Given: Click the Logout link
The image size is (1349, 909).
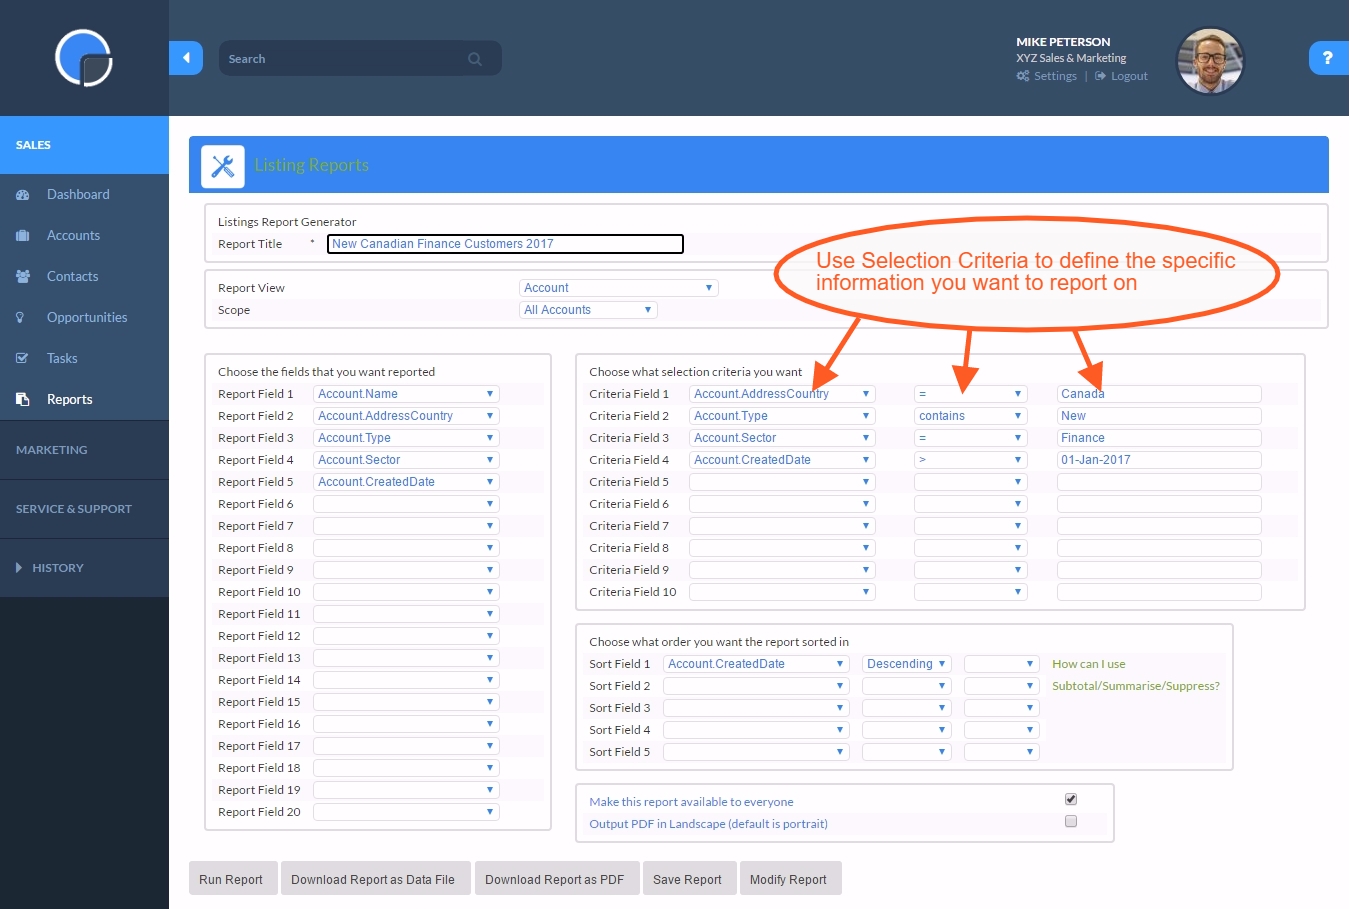Looking at the screenshot, I should pos(1129,76).
